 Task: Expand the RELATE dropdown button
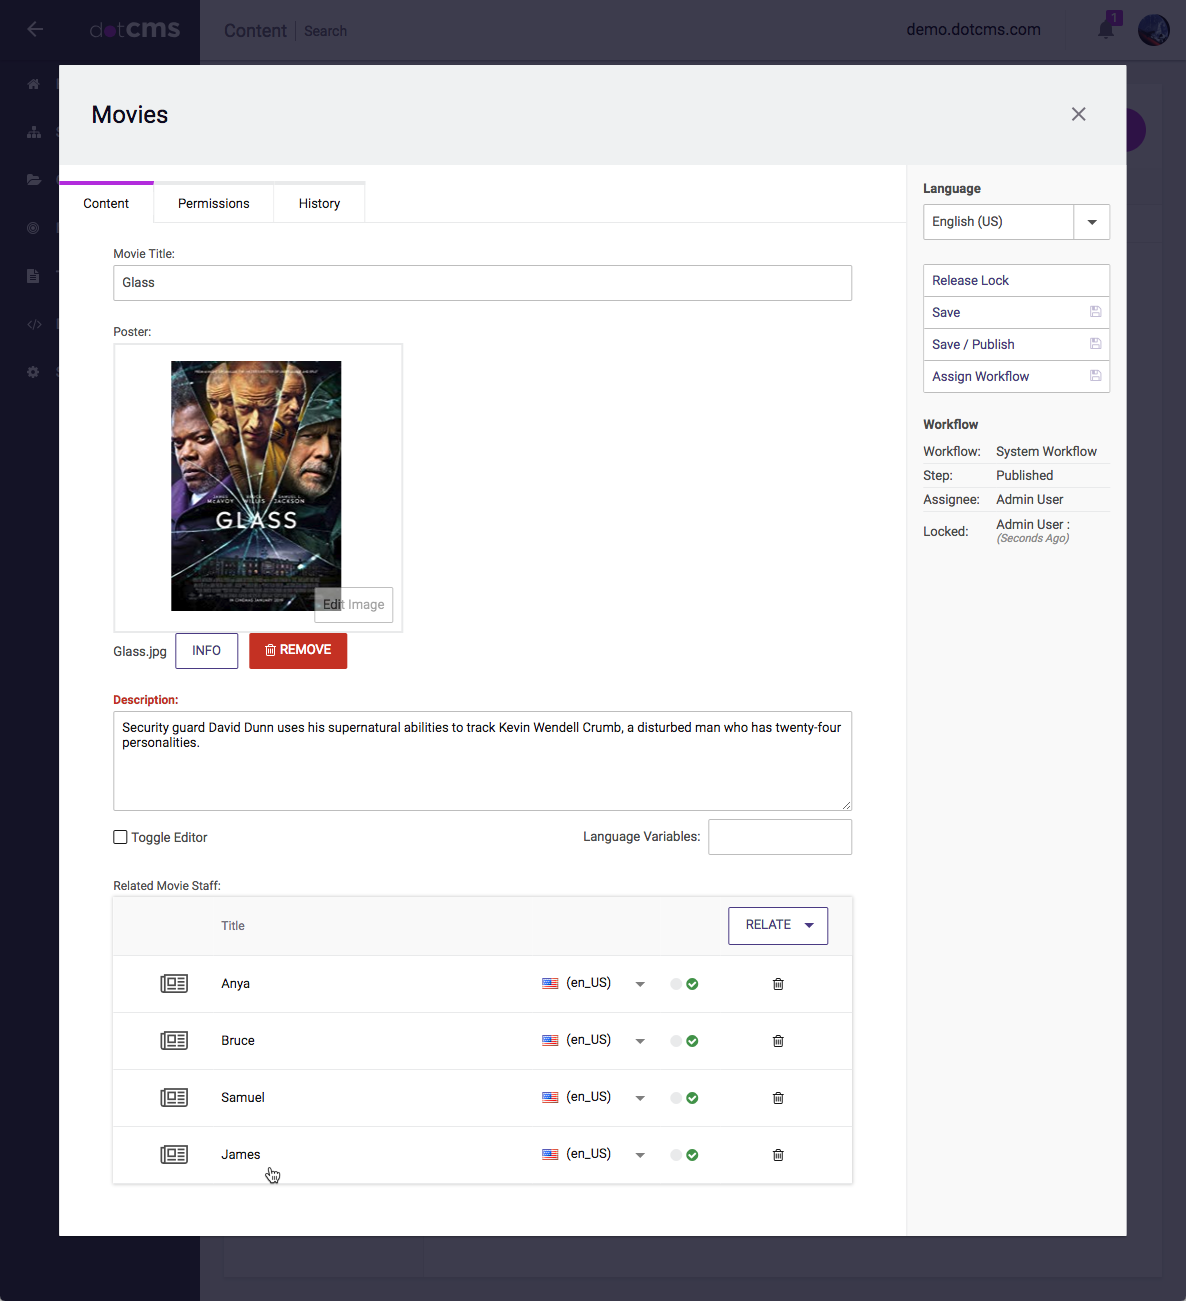tap(777, 925)
